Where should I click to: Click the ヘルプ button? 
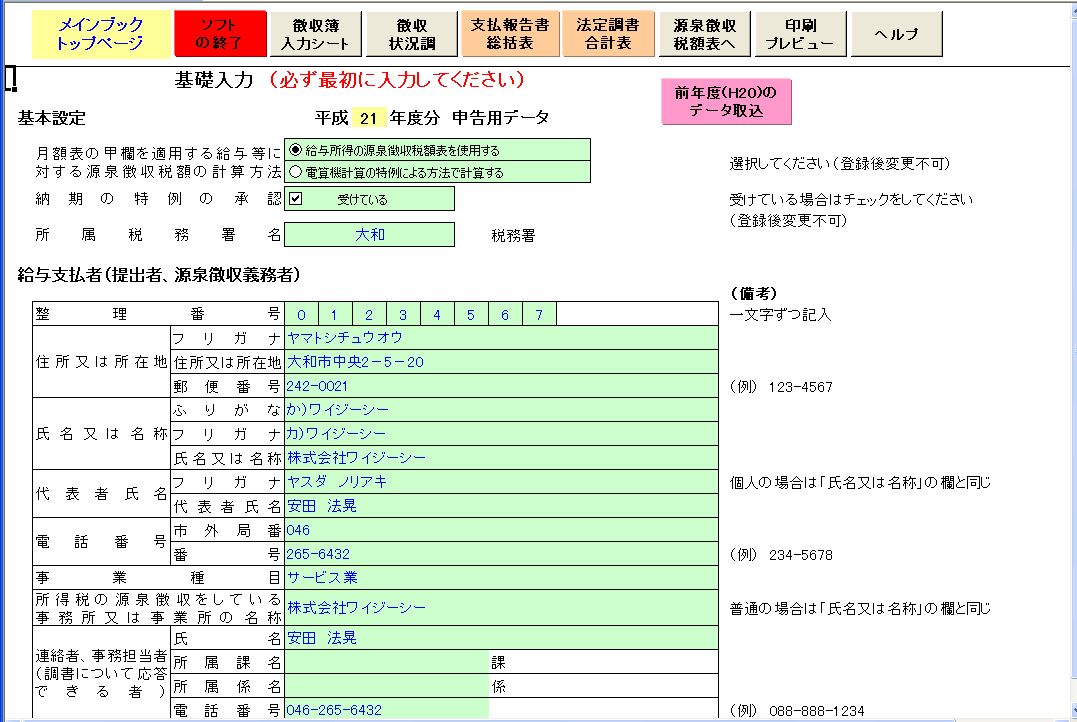click(896, 34)
